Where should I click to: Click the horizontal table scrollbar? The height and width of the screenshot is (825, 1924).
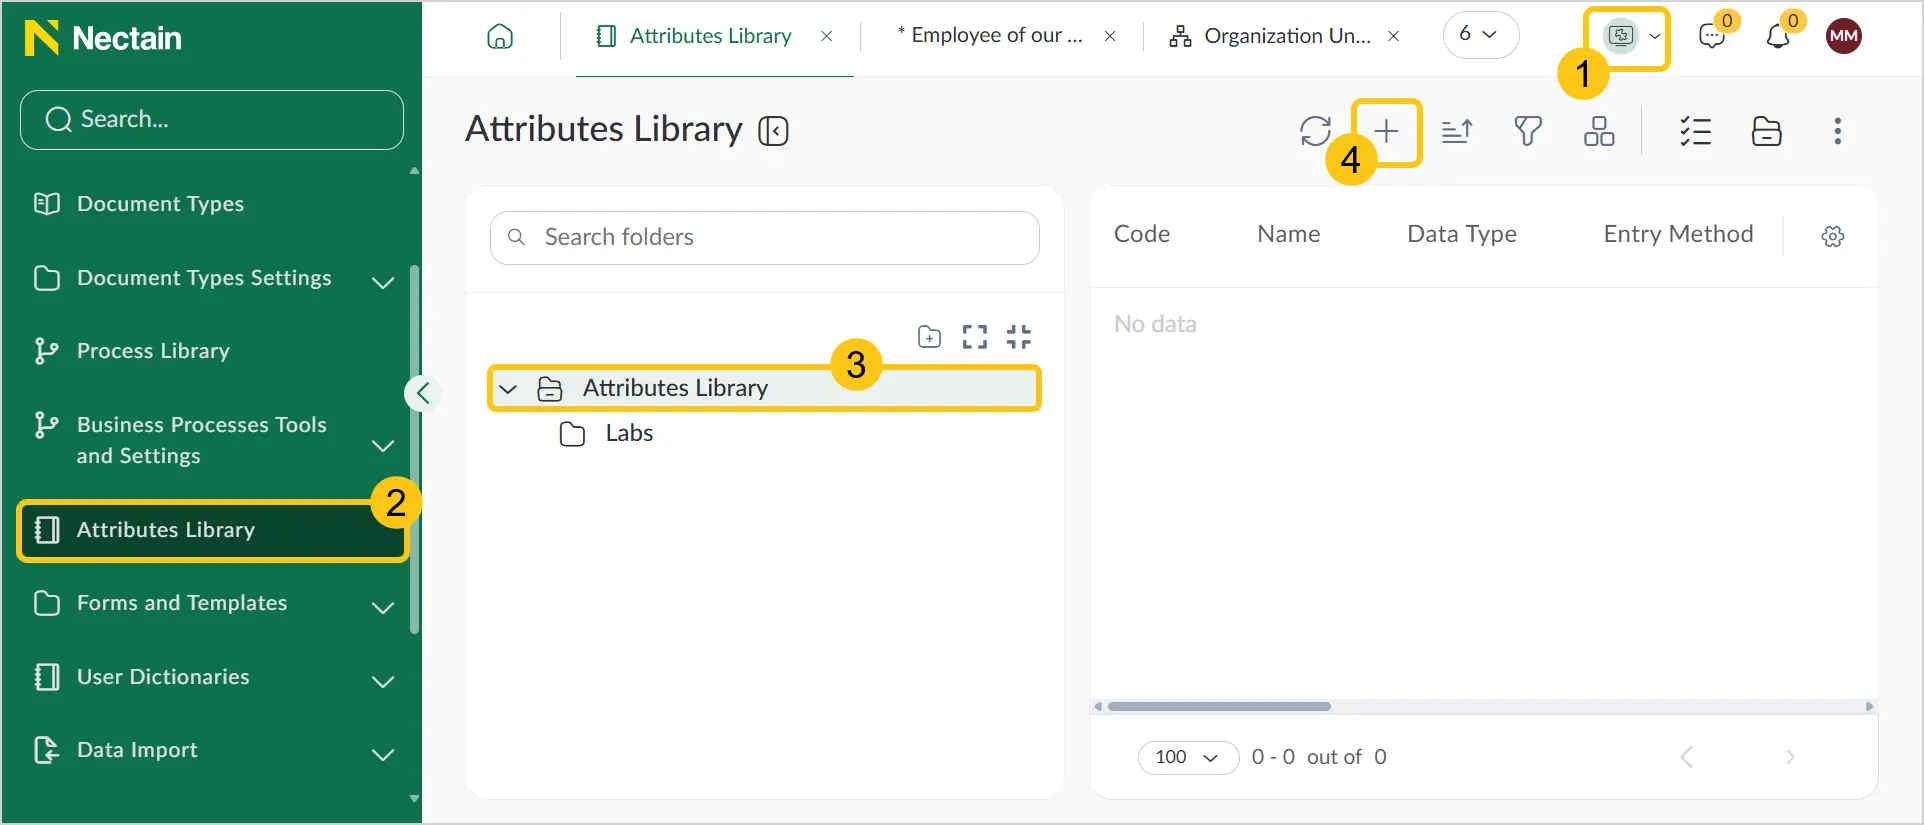pyautogui.click(x=1220, y=707)
